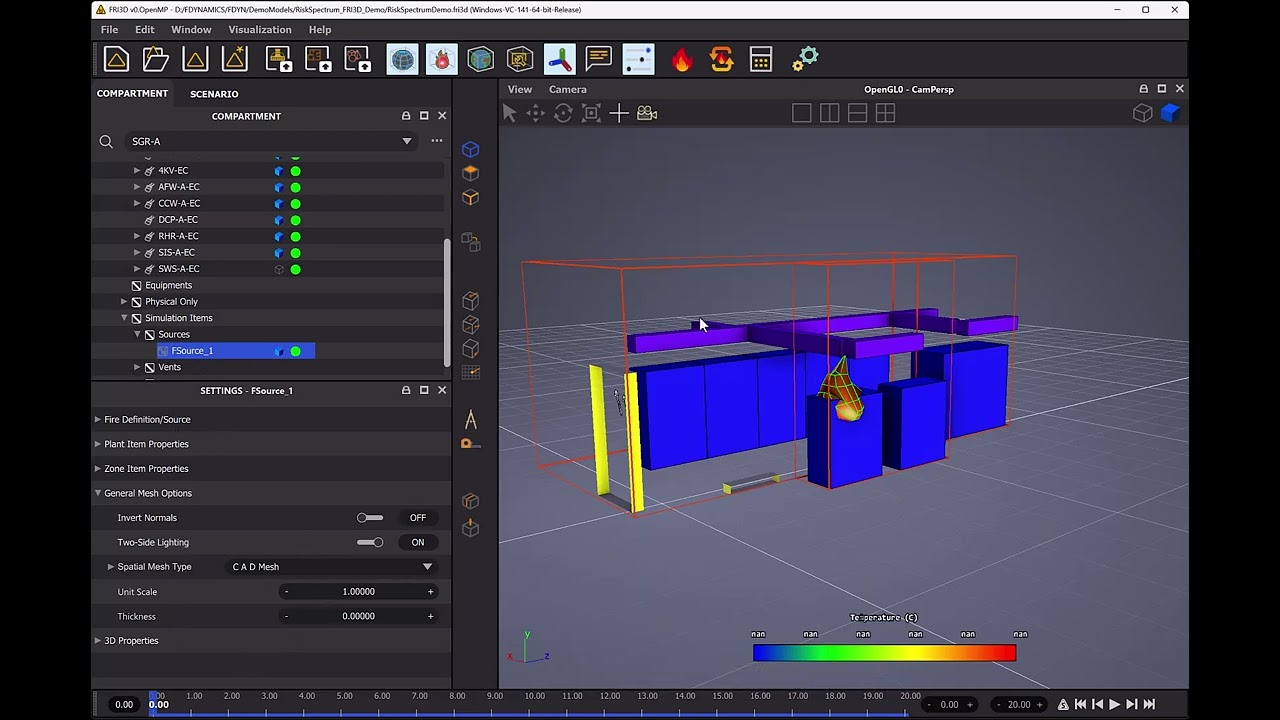1280x720 pixels.
Task: Toggle green visibility dot for AFW-A-EC
Action: tap(295, 187)
